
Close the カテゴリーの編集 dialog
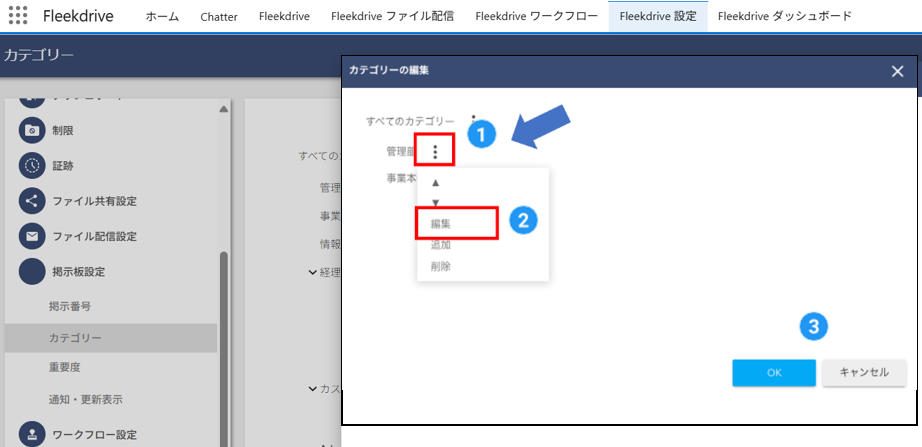897,72
